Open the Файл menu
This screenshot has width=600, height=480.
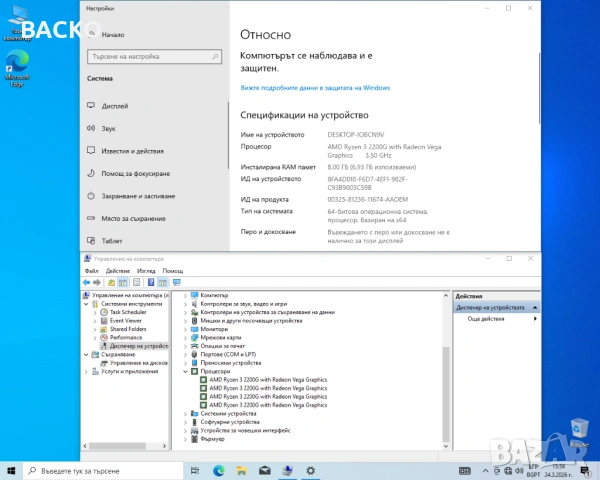[x=92, y=270]
